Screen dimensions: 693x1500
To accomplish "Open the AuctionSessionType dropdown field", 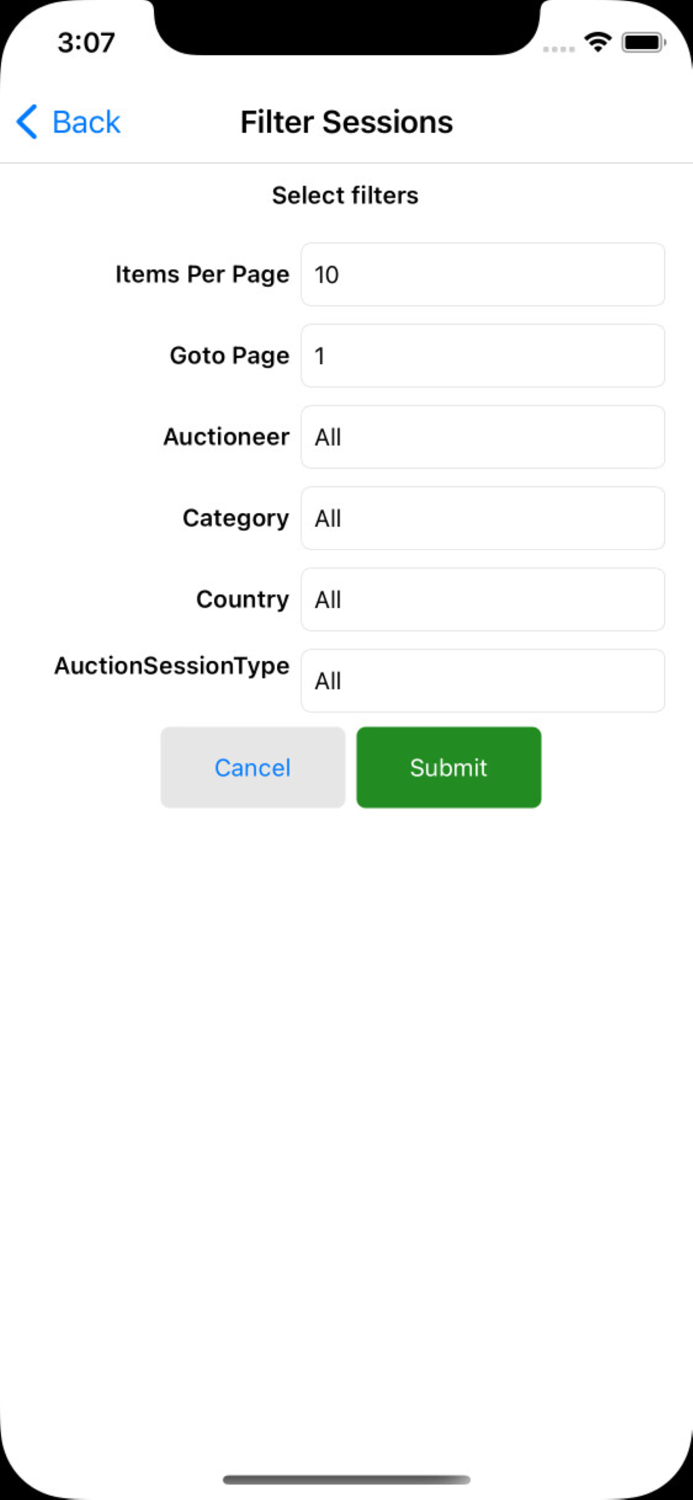I will point(483,680).
